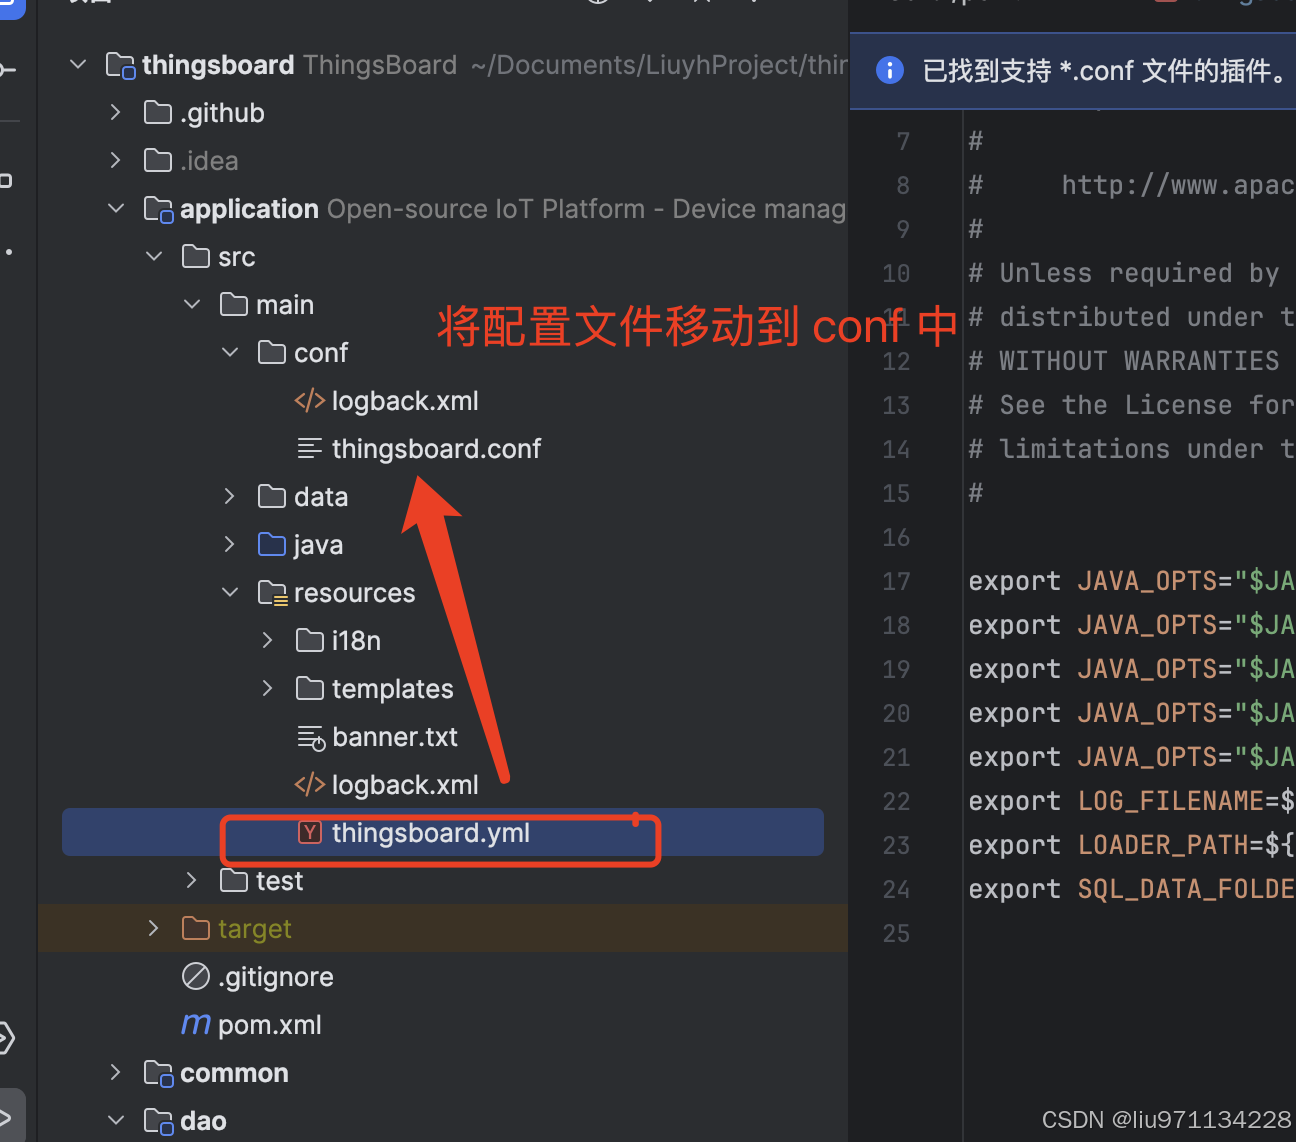Click the conf folder icon
The height and width of the screenshot is (1142, 1296).
coord(271,352)
